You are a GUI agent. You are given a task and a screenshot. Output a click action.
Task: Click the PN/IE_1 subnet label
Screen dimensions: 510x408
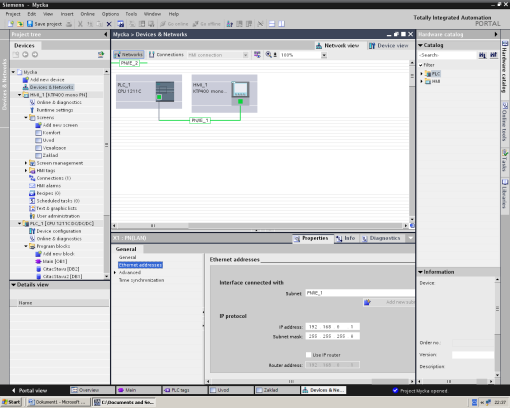pyautogui.click(x=200, y=120)
